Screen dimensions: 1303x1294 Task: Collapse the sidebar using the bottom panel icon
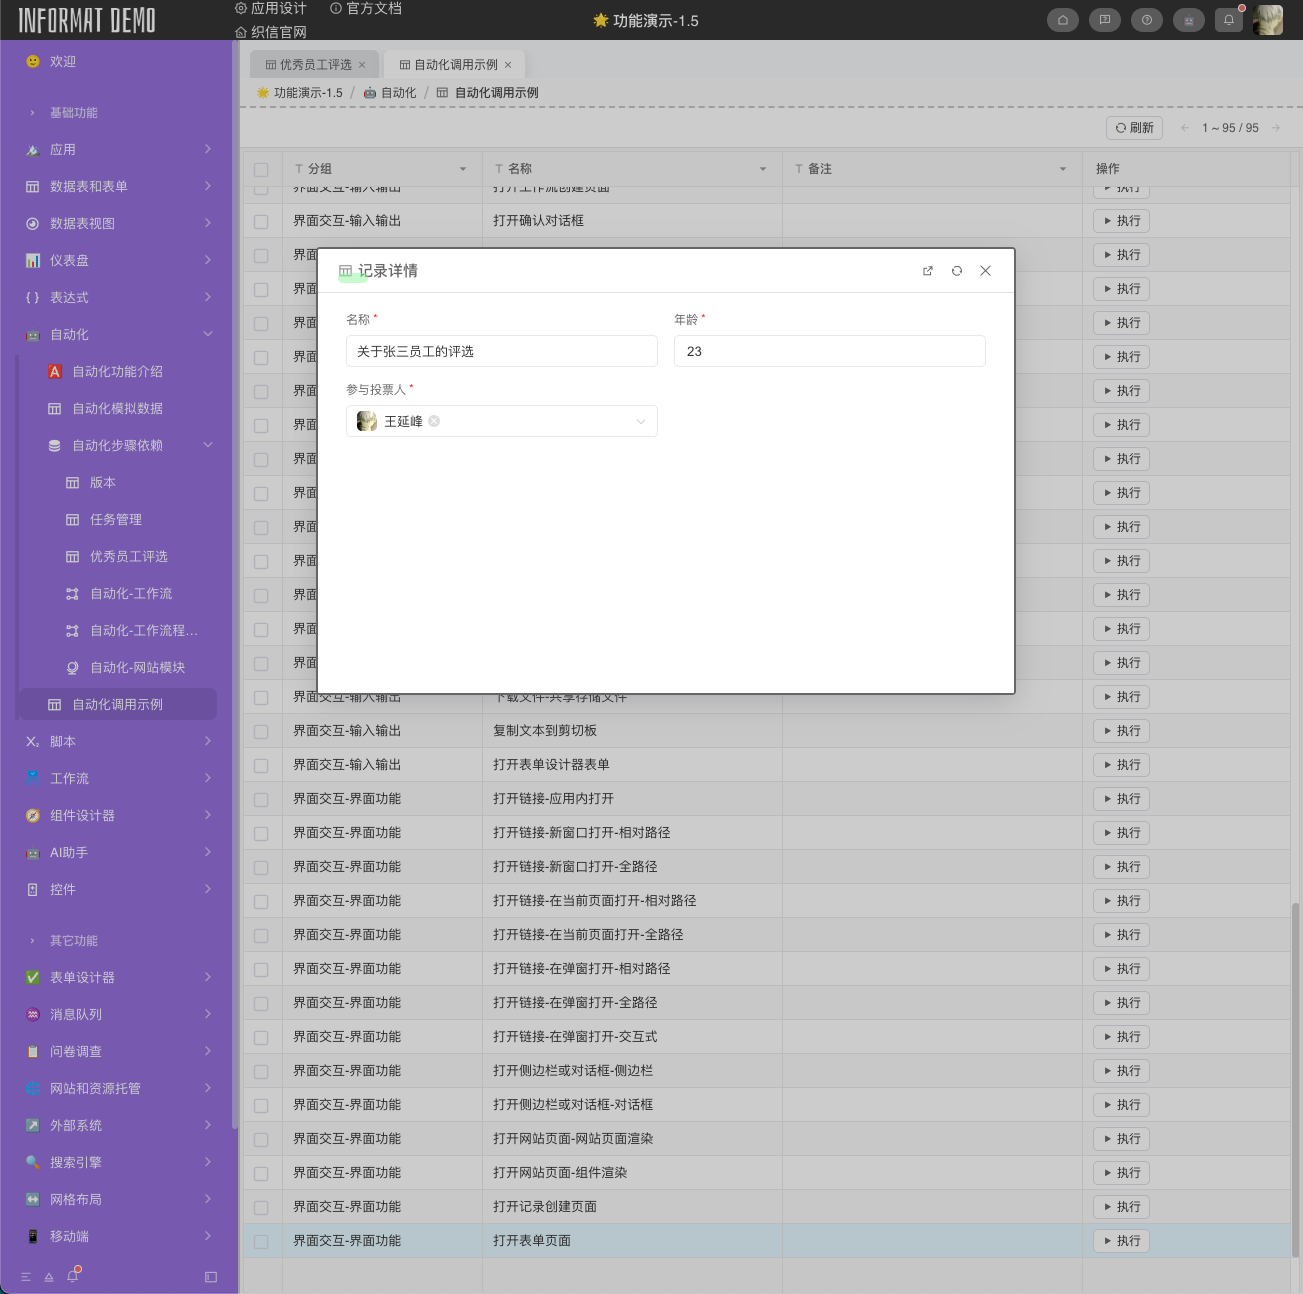[x=210, y=1276]
